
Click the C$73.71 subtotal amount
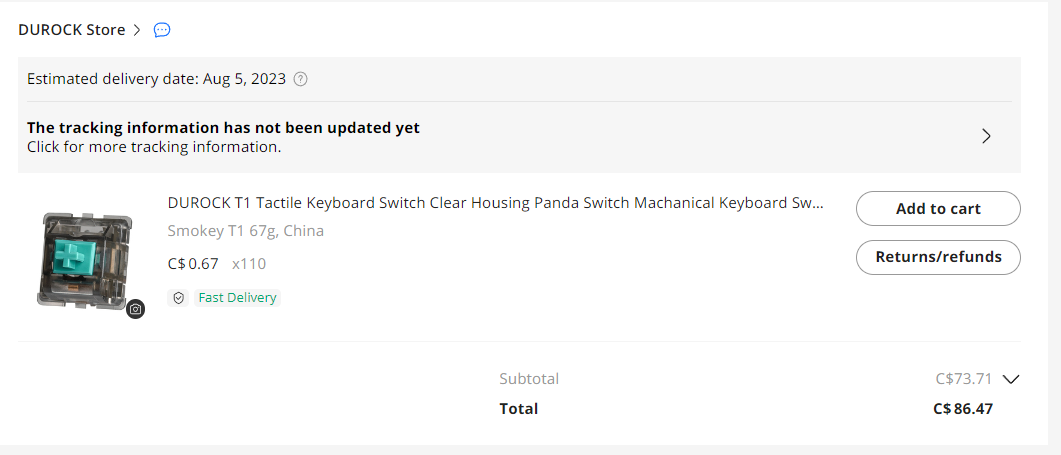(963, 379)
